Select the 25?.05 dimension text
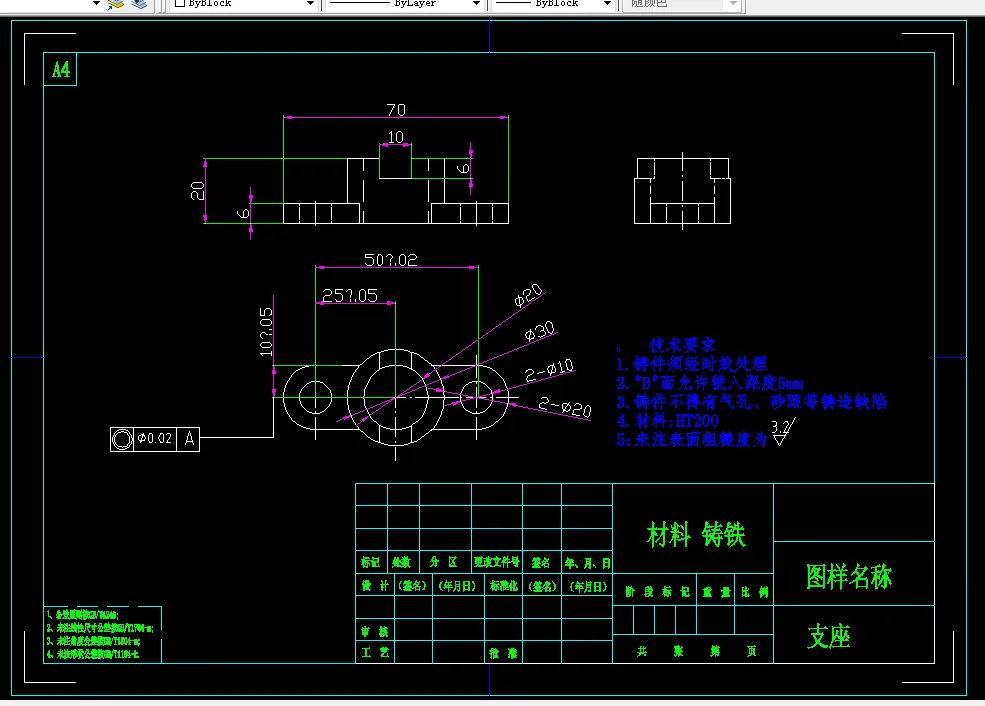 [x=350, y=296]
